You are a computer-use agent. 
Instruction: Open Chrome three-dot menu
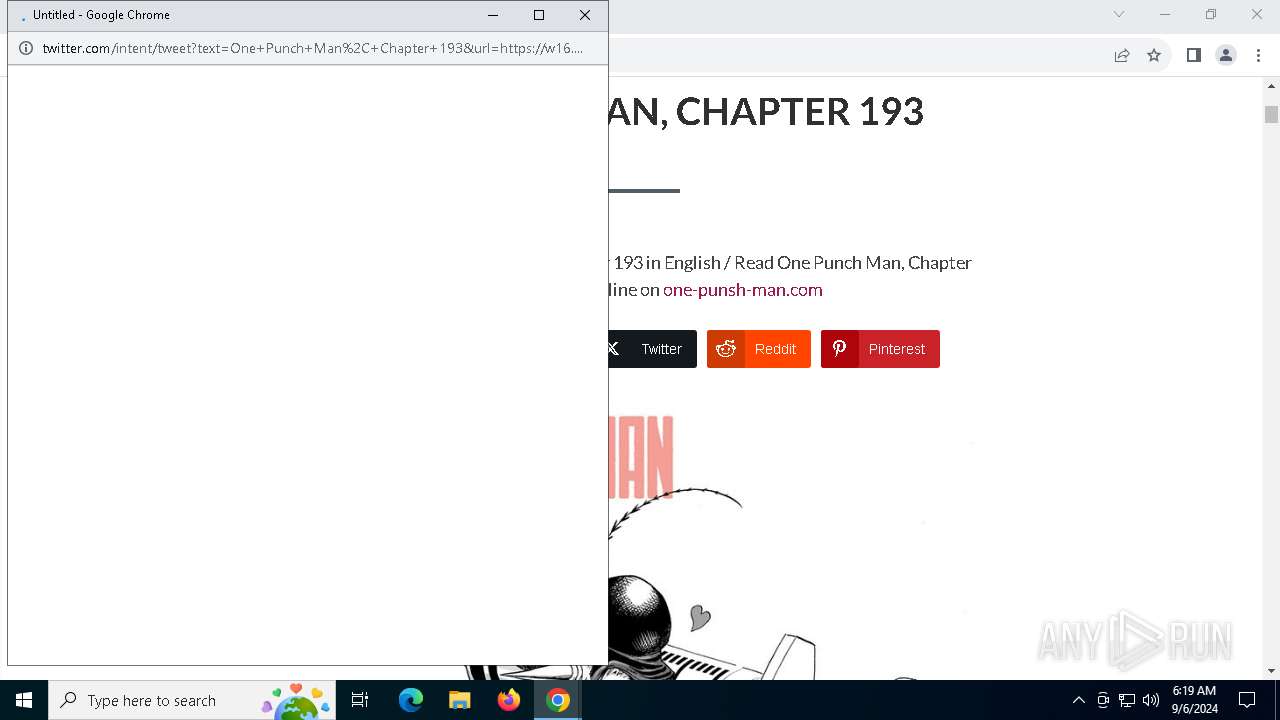point(1258,55)
